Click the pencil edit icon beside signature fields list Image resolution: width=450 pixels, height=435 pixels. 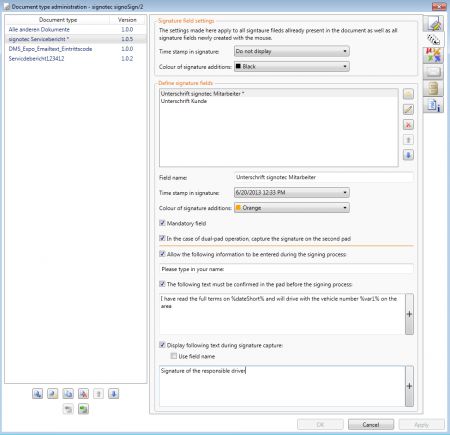click(x=408, y=109)
